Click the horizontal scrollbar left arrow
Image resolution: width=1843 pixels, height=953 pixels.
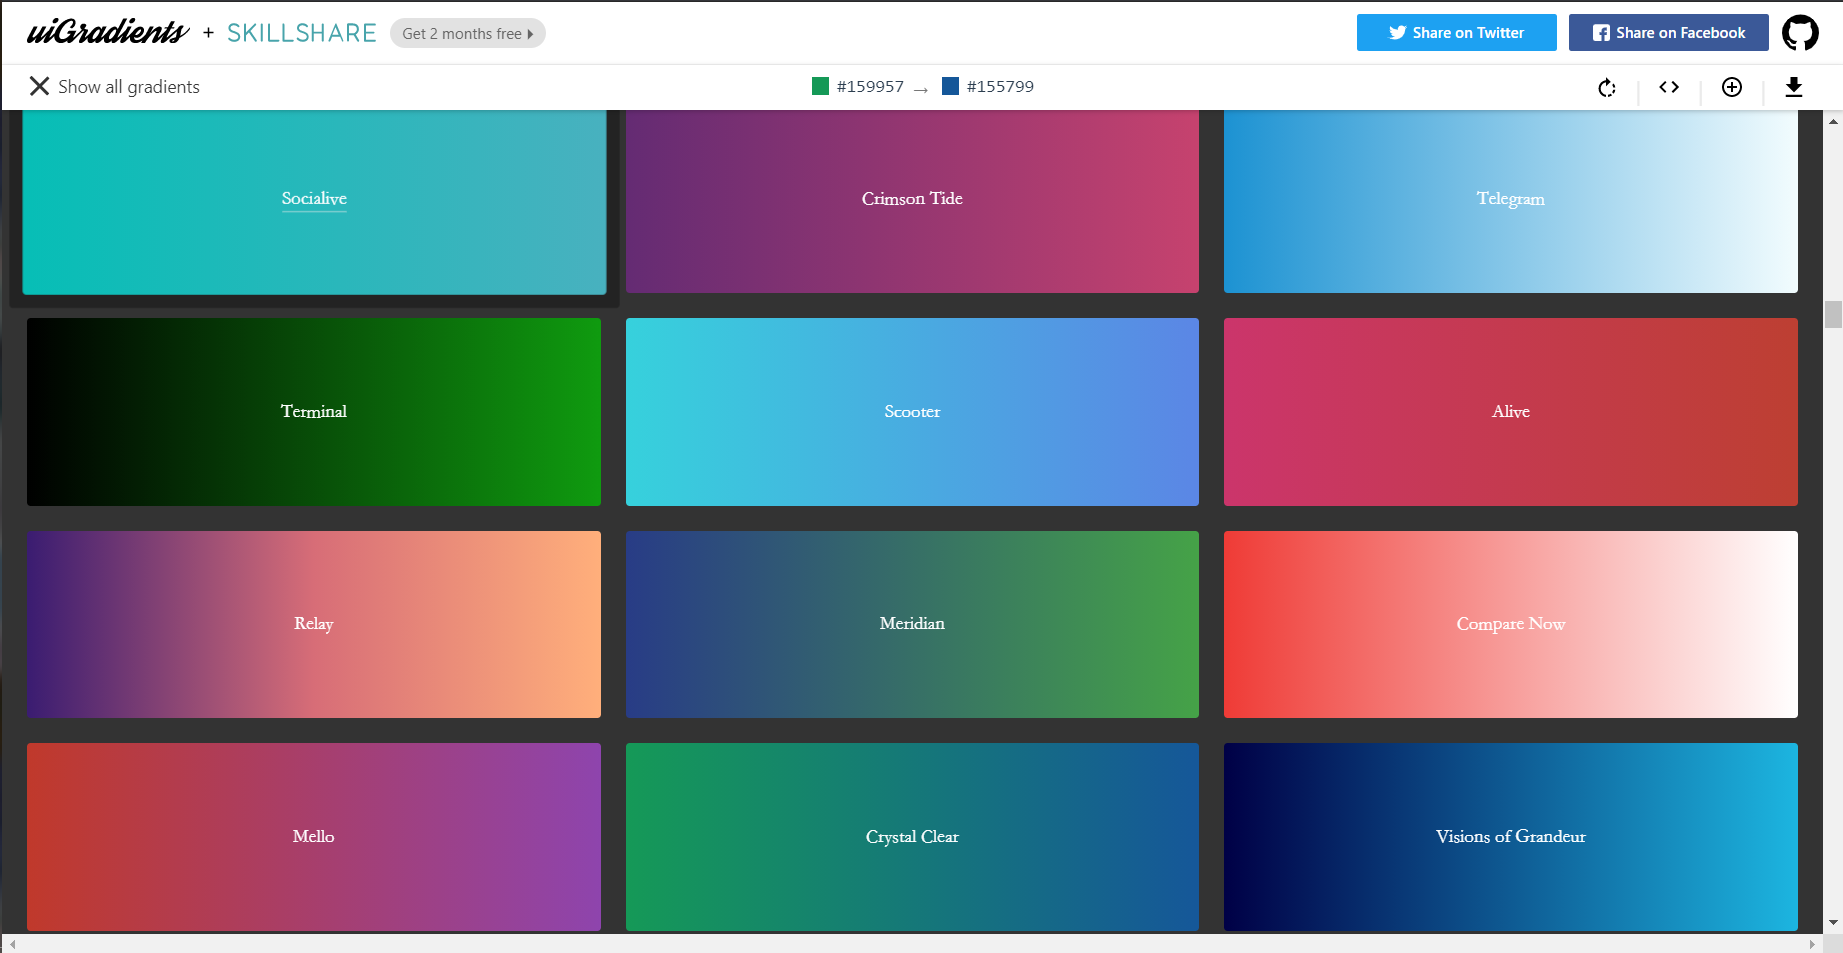pos(12,944)
